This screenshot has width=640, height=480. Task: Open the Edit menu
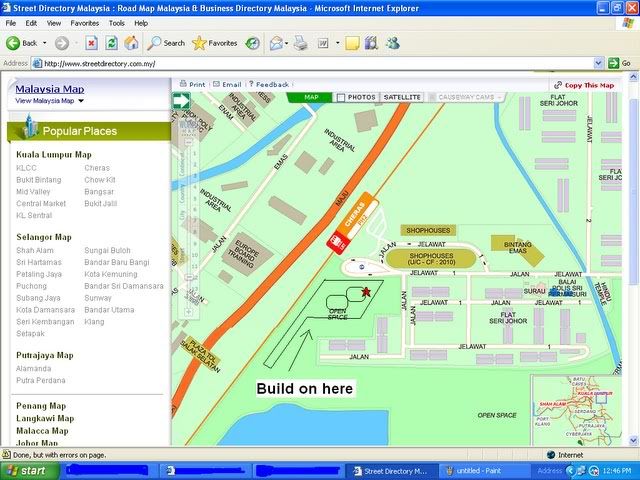pyautogui.click(x=31, y=23)
